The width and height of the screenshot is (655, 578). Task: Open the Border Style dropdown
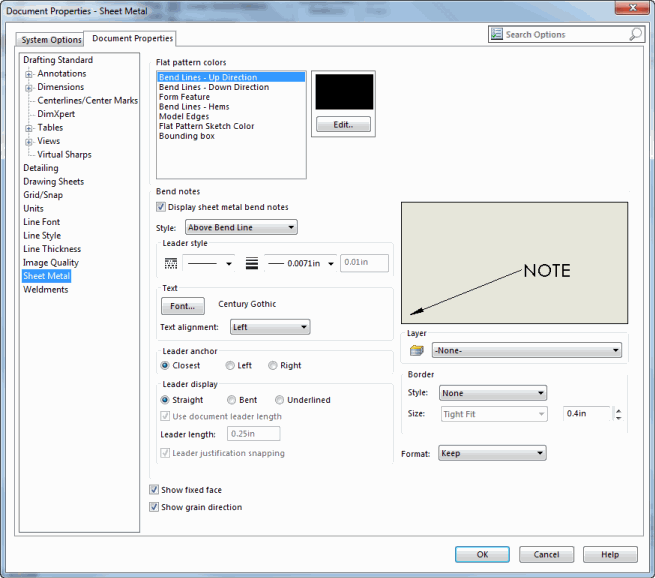click(x=493, y=393)
